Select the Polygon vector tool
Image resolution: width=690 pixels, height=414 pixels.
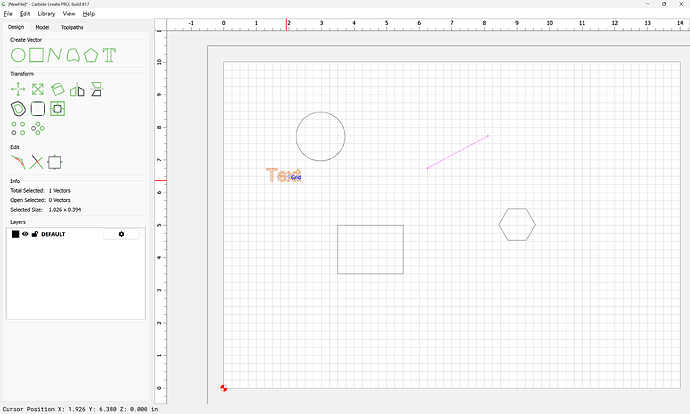coord(91,54)
